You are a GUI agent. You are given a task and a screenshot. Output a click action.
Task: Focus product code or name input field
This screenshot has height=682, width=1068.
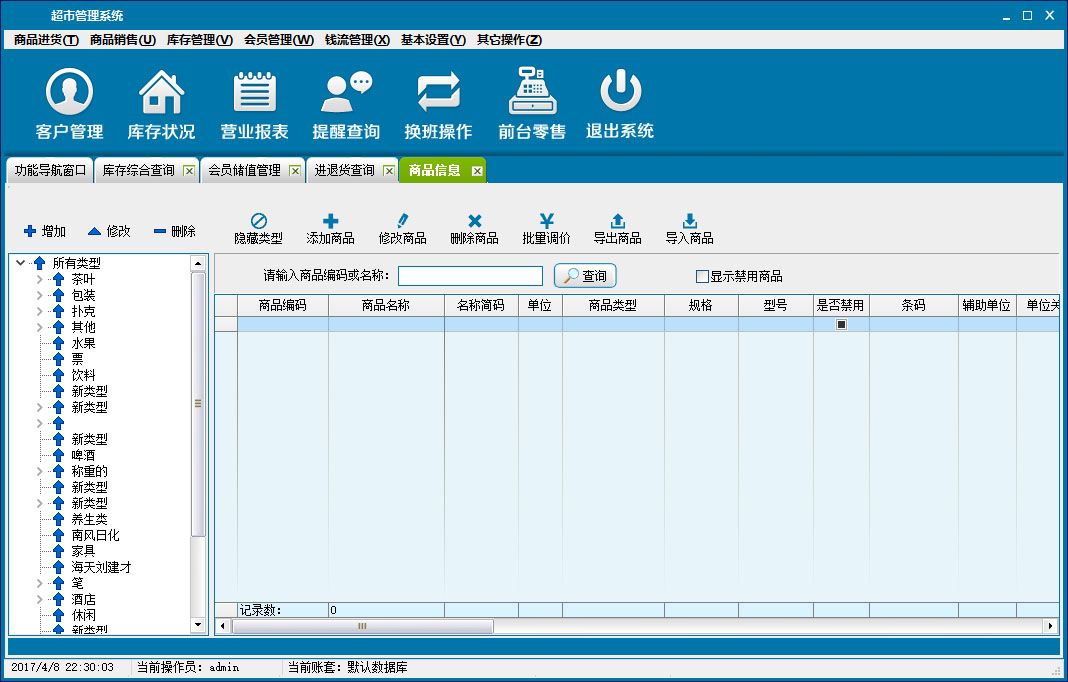(470, 276)
